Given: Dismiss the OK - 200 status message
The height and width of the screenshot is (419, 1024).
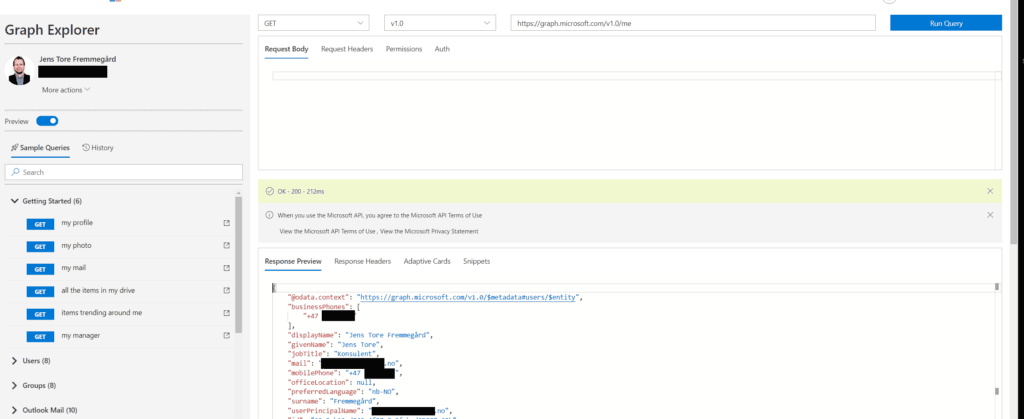Looking at the screenshot, I should [990, 191].
